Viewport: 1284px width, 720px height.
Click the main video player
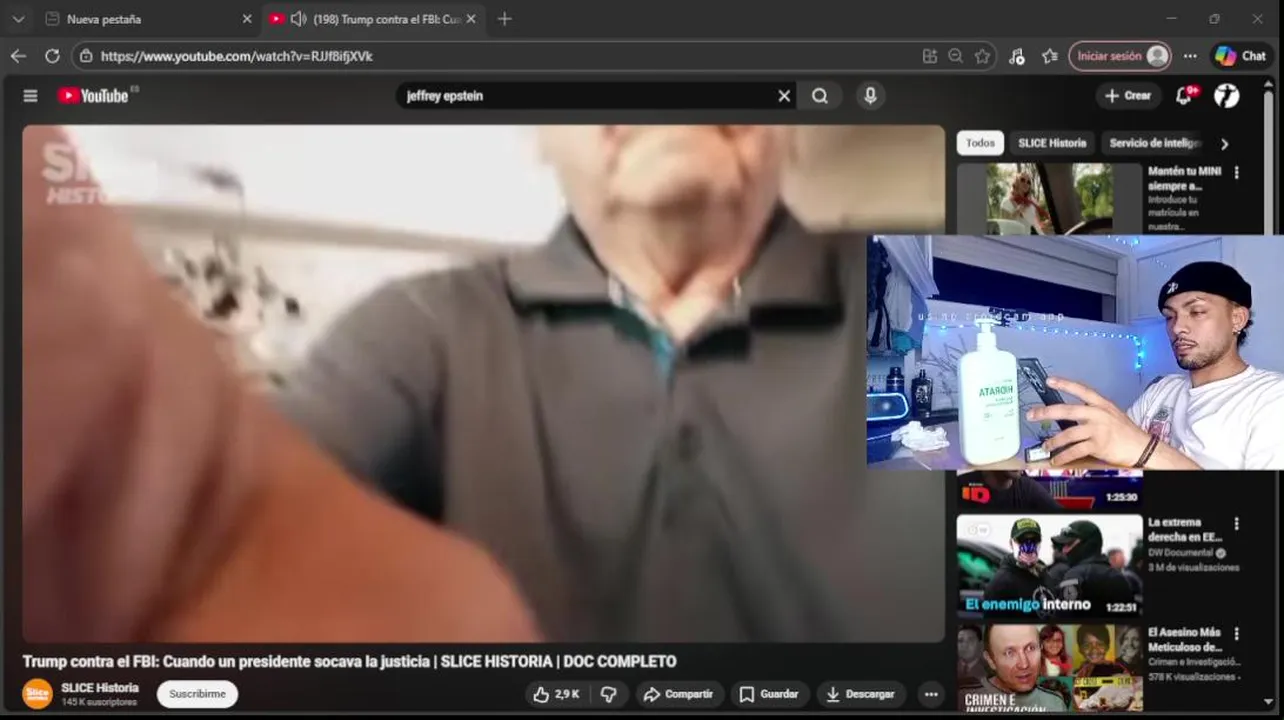tap(483, 383)
